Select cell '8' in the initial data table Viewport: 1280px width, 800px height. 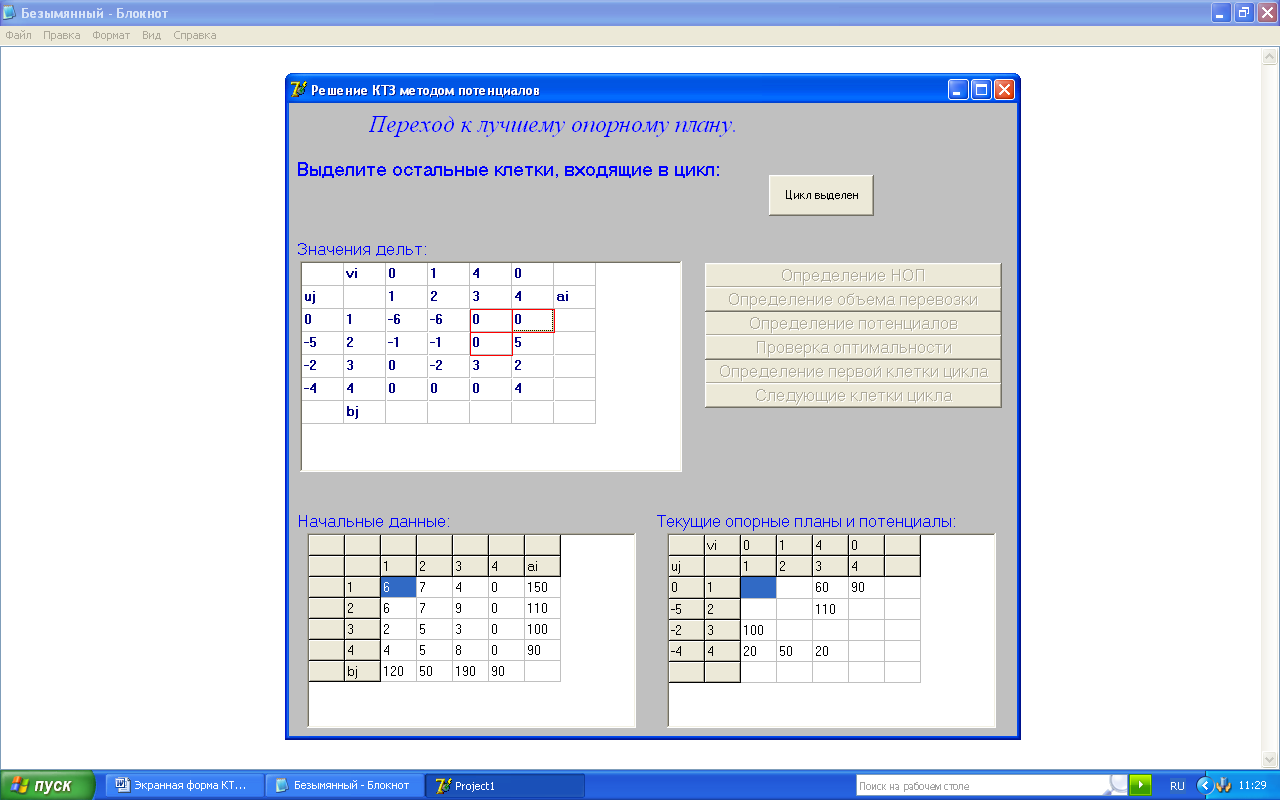(470, 650)
